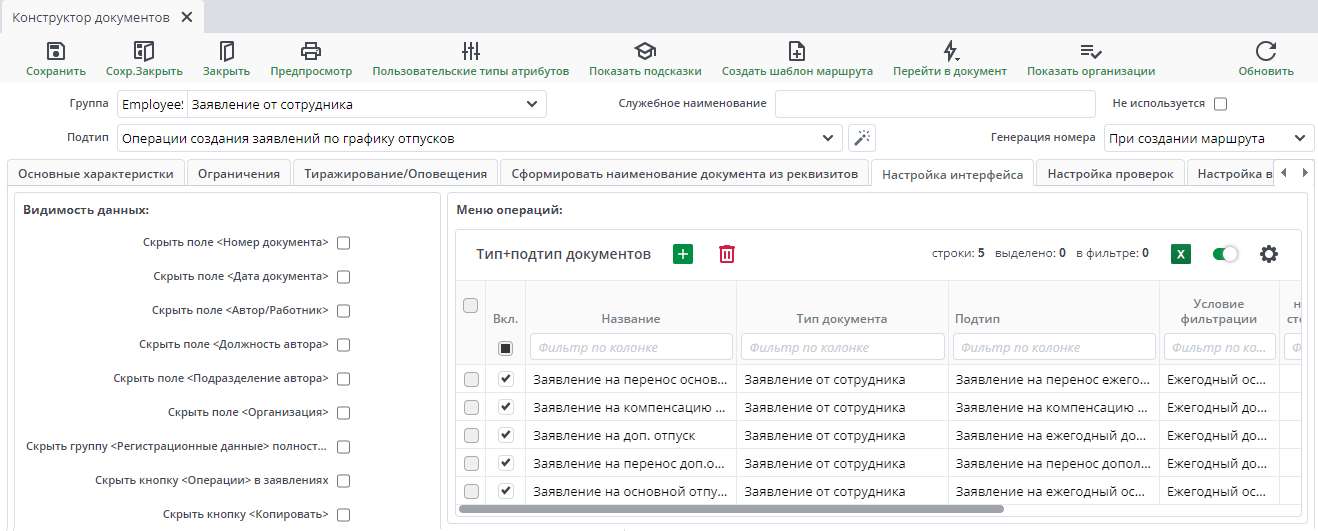
Task: Expand the Группа dropdown
Action: pyautogui.click(x=530, y=104)
